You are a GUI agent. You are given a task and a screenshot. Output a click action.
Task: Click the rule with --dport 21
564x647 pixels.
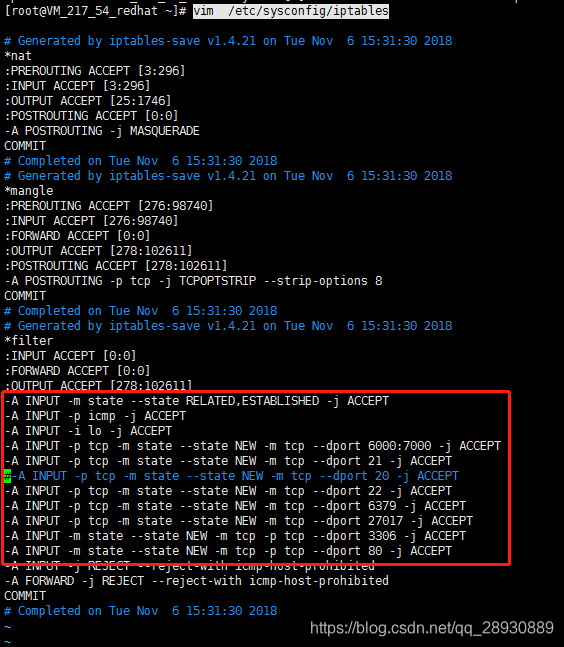point(228,460)
